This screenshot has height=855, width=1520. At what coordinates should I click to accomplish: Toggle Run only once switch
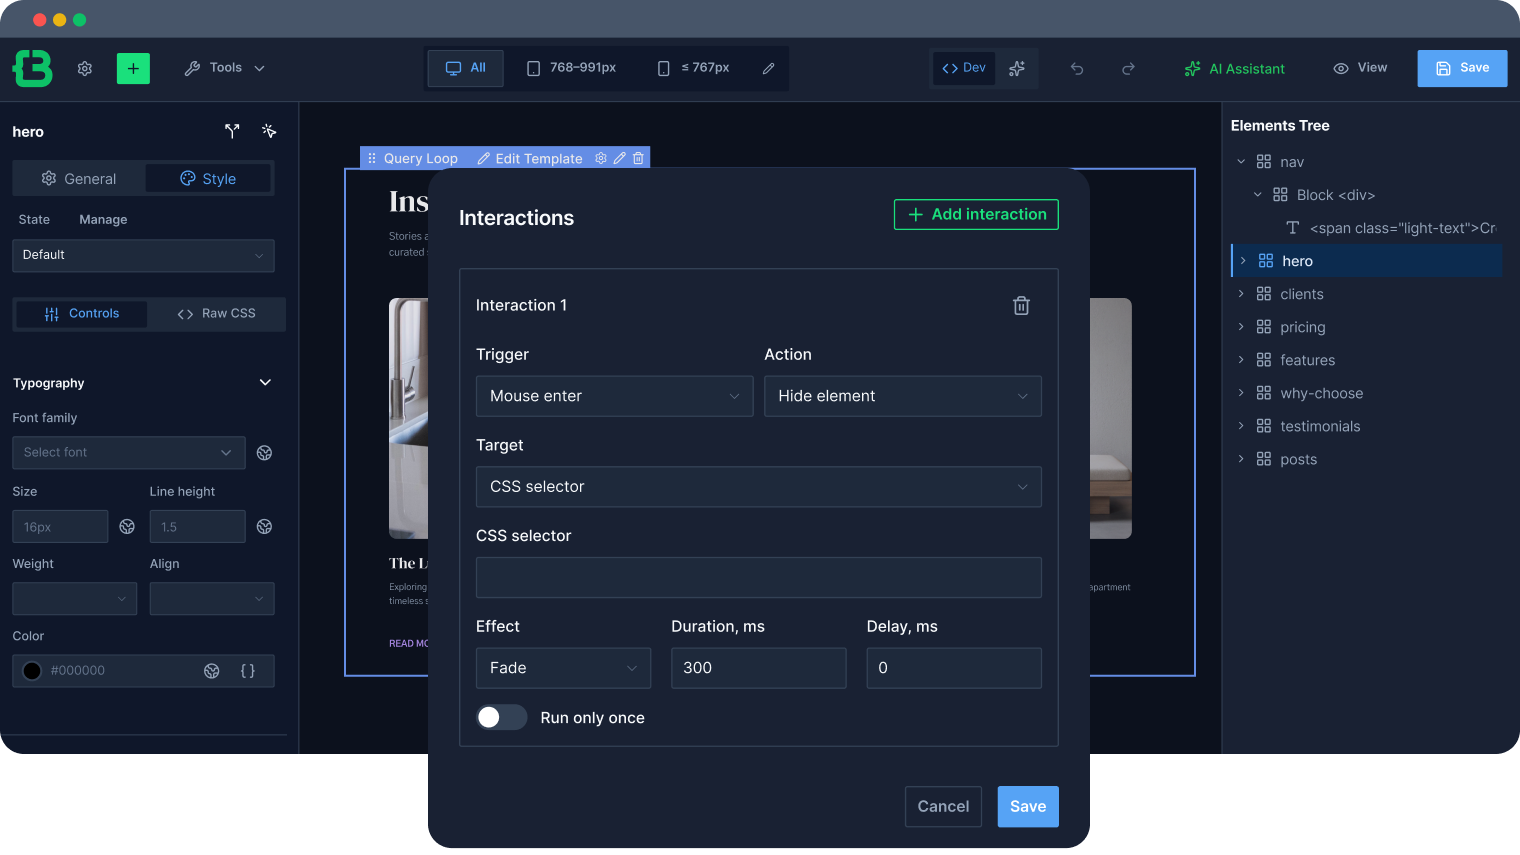[501, 717]
